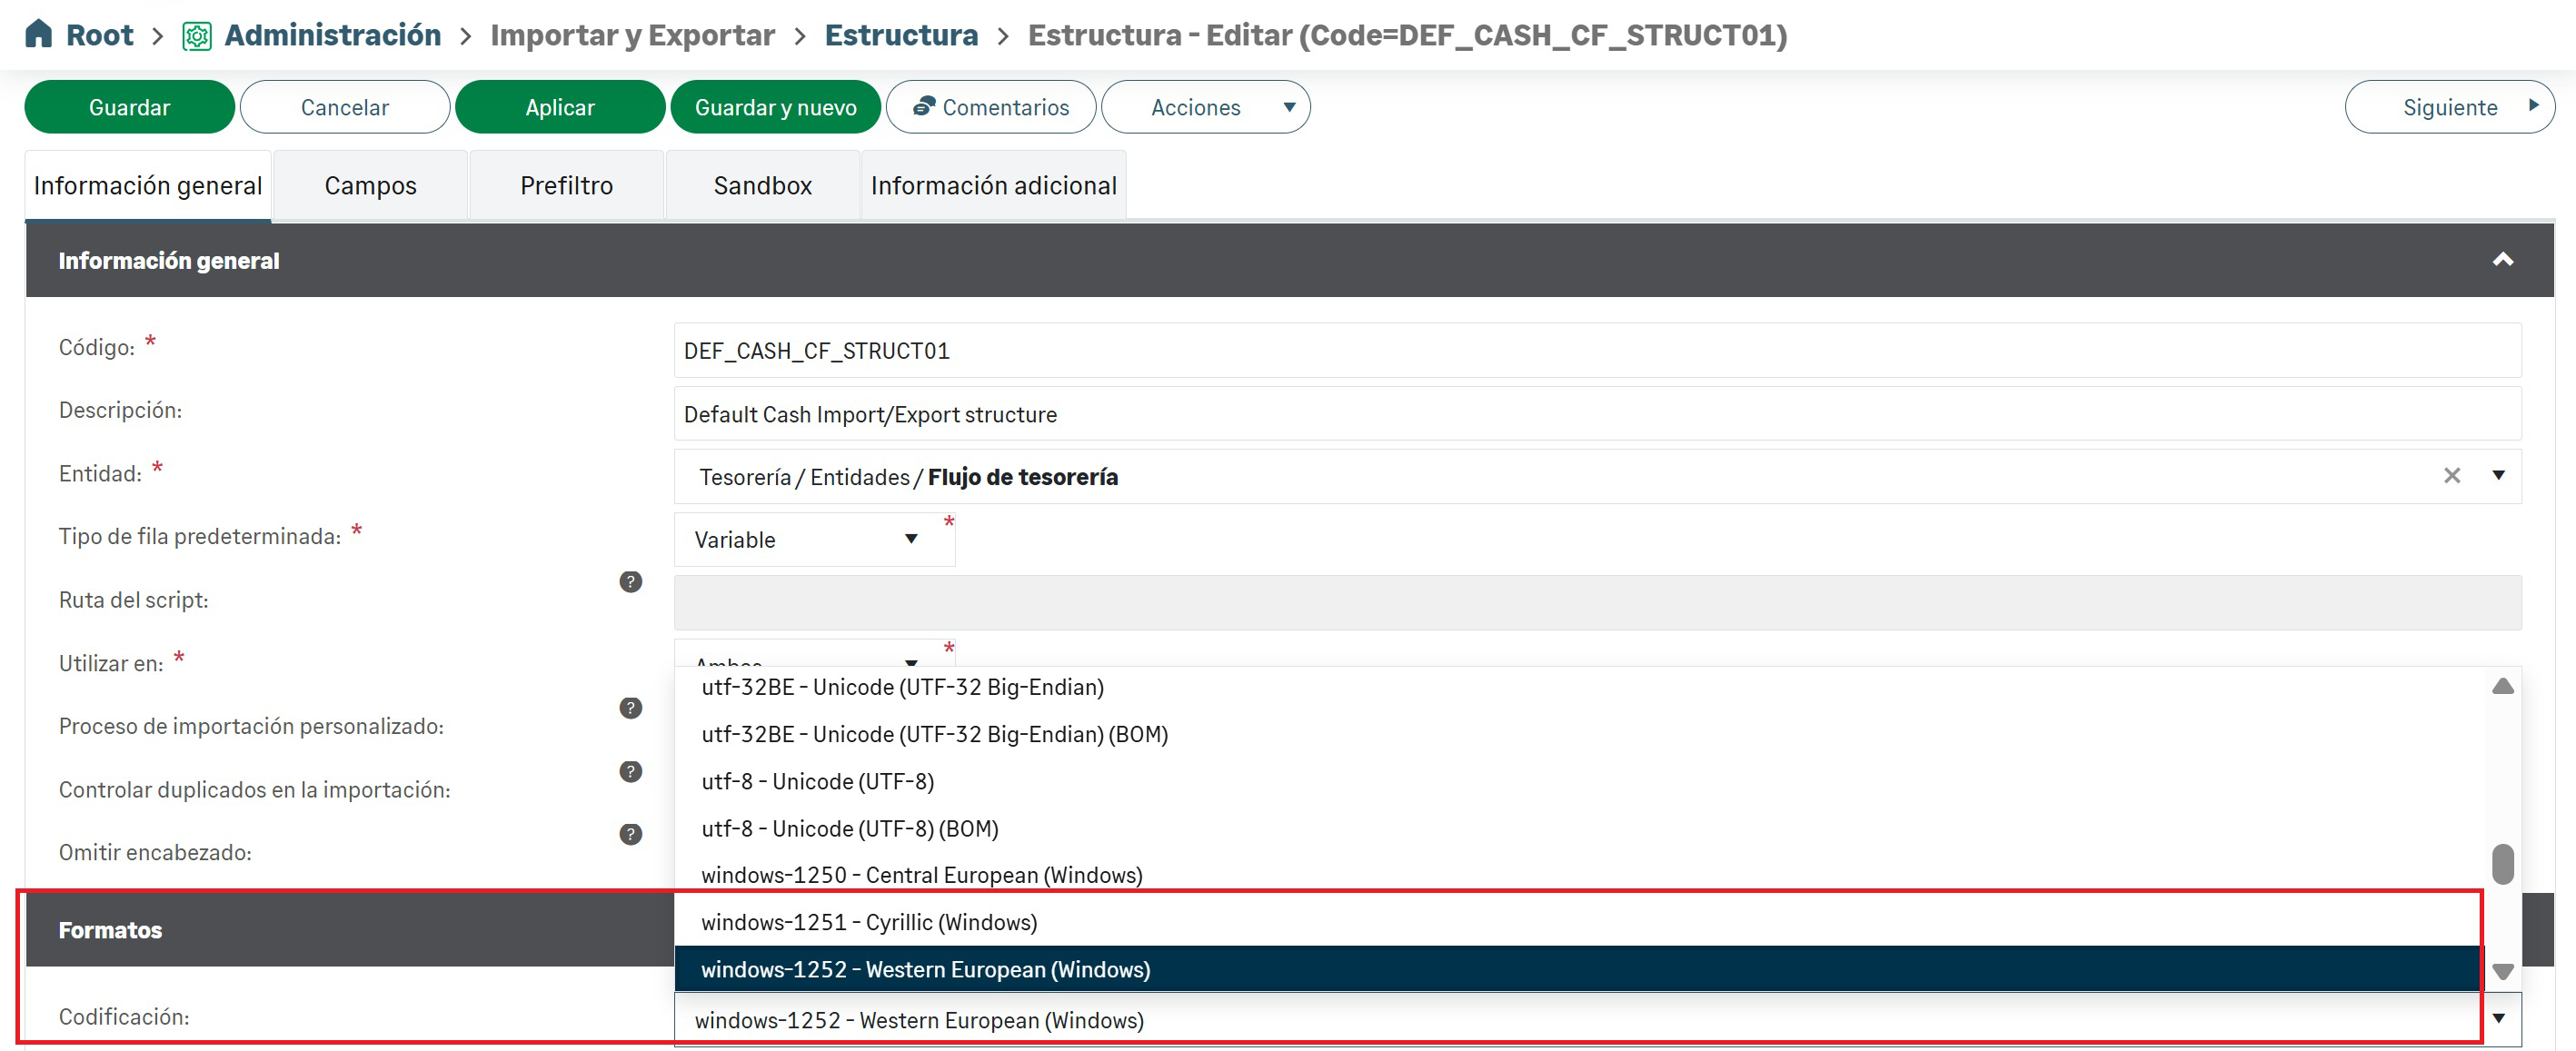2576x1051 pixels.
Task: Show help for Controlar duplicados en la importación
Action: 630,771
